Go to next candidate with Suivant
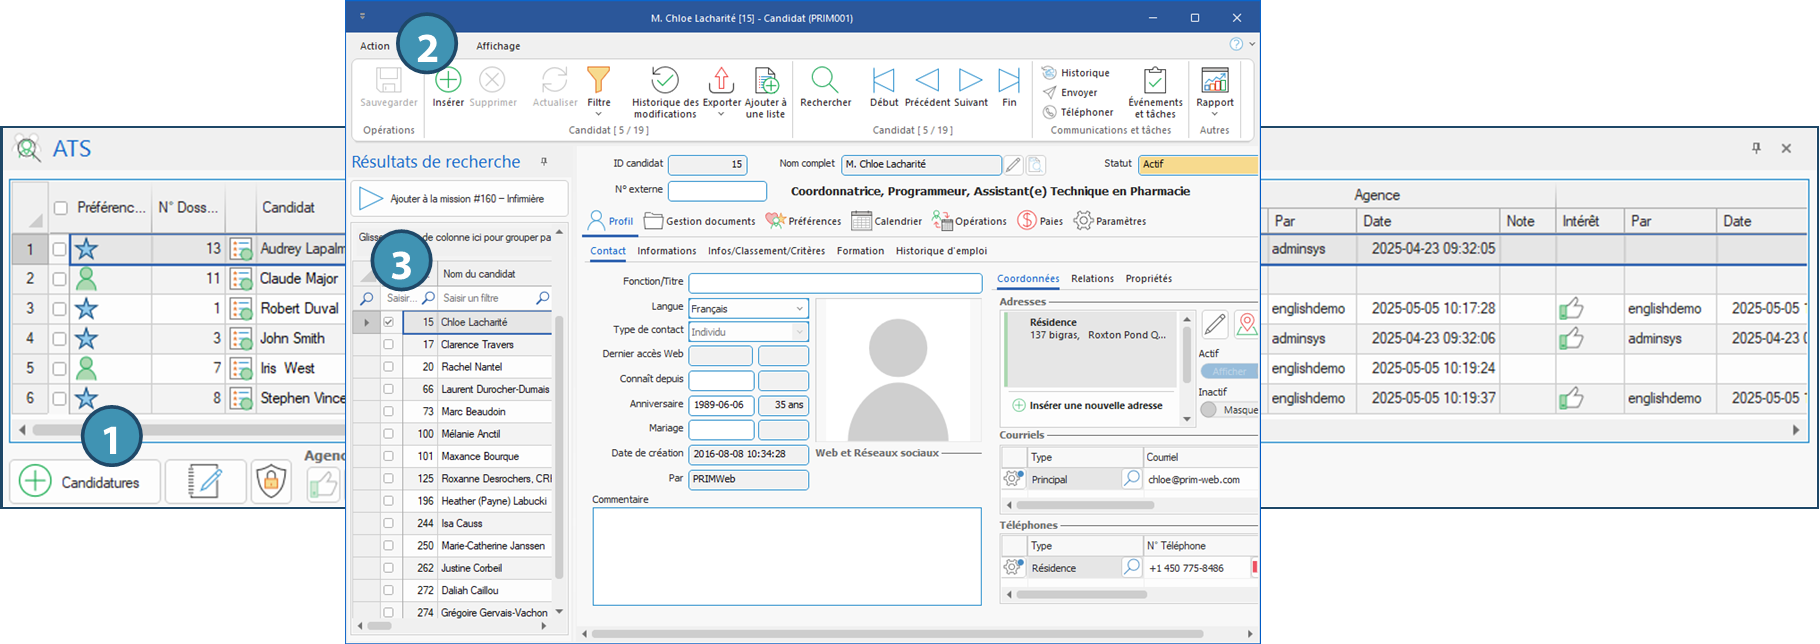This screenshot has height=644, width=1820. [970, 82]
